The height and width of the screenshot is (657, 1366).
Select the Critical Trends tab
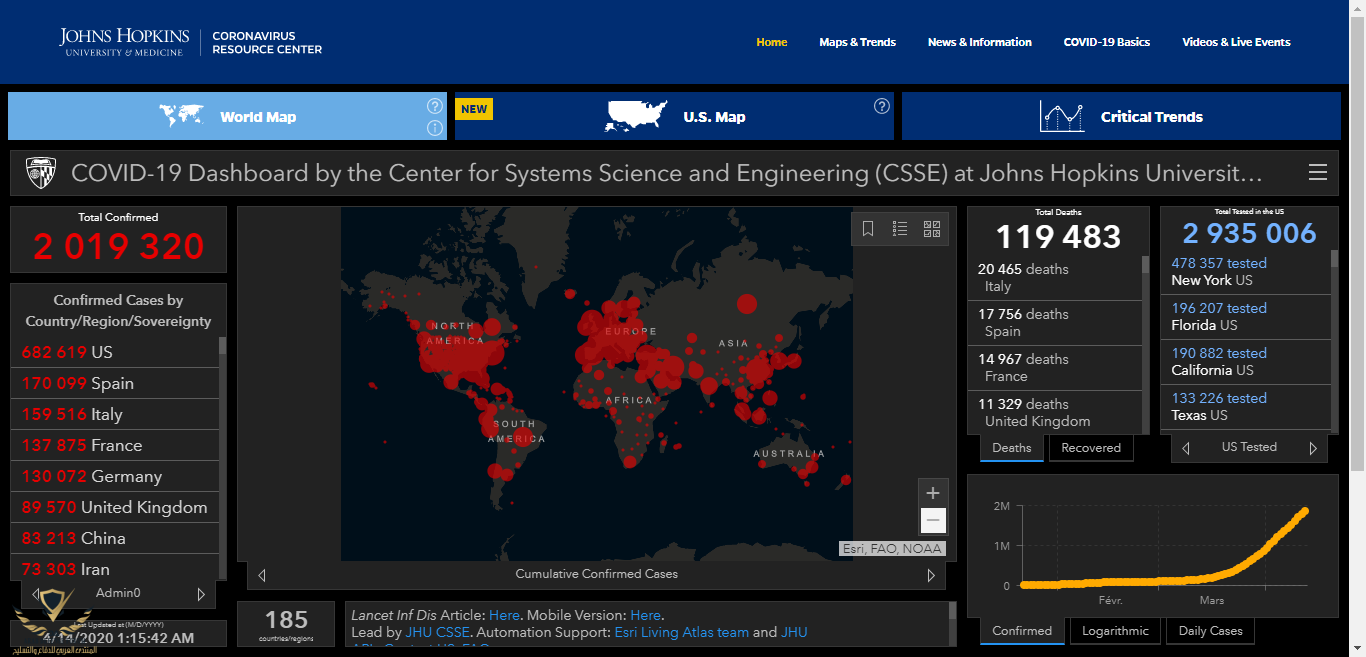coord(1121,117)
